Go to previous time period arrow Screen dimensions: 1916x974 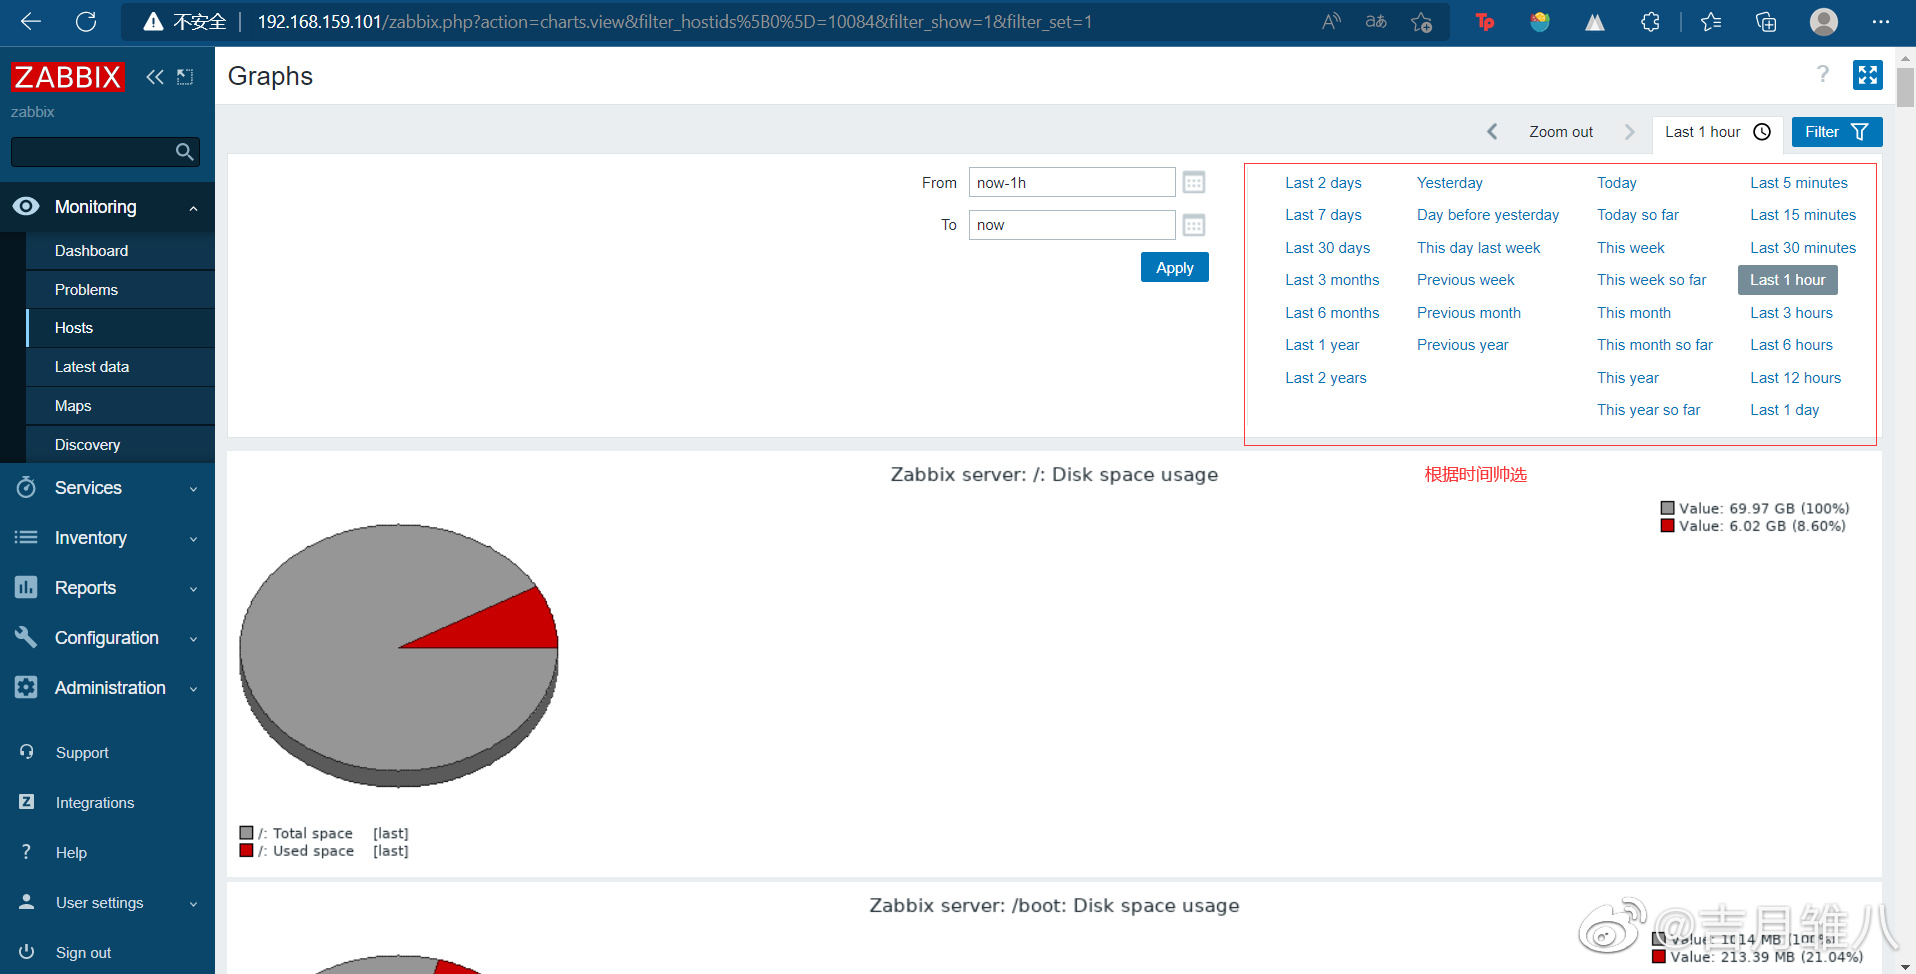[1492, 131]
